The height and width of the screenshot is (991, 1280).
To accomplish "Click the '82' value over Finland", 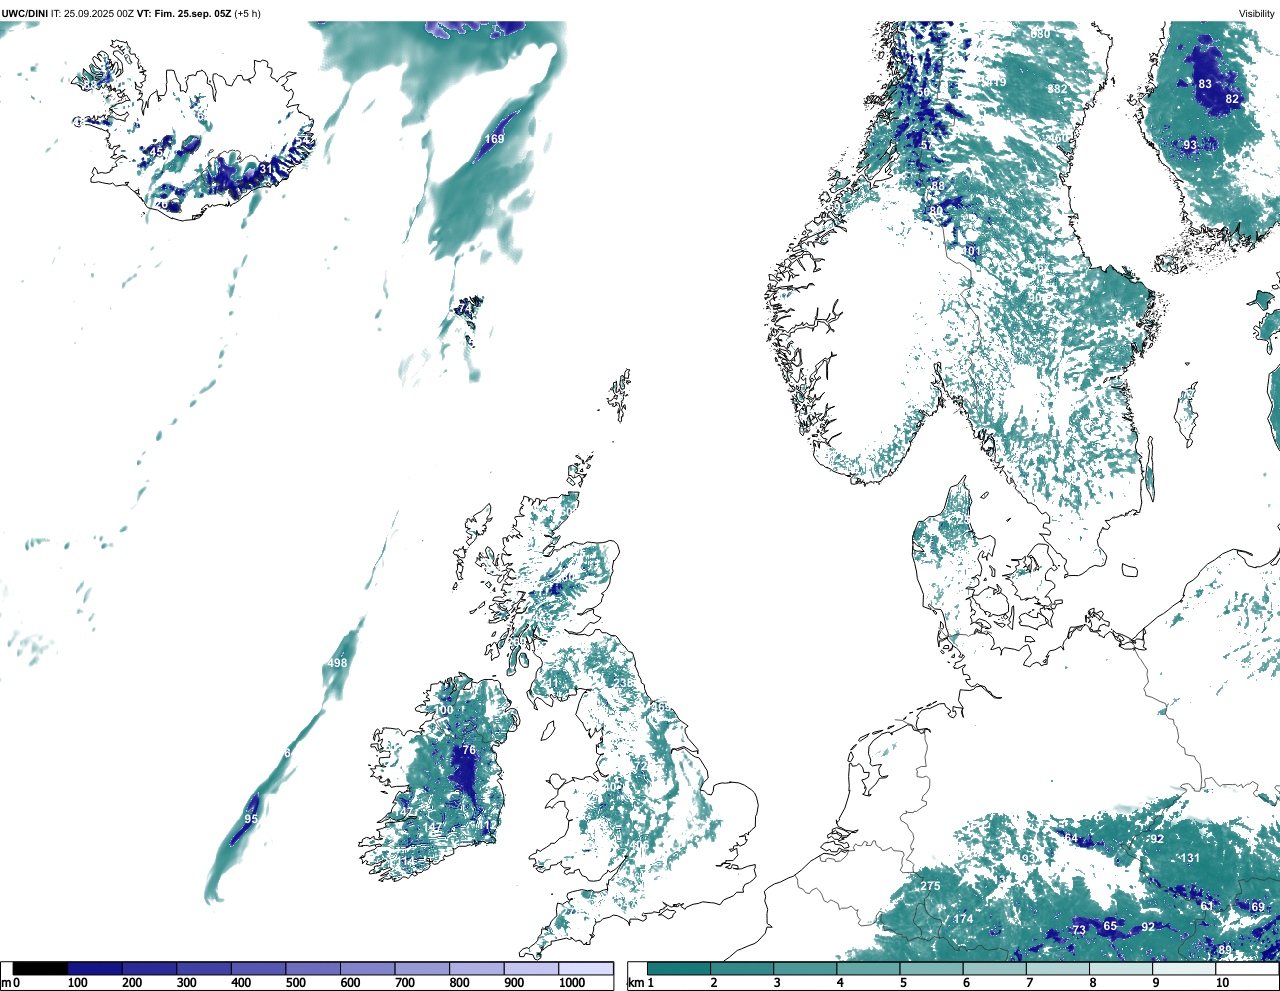I will pyautogui.click(x=1232, y=99).
